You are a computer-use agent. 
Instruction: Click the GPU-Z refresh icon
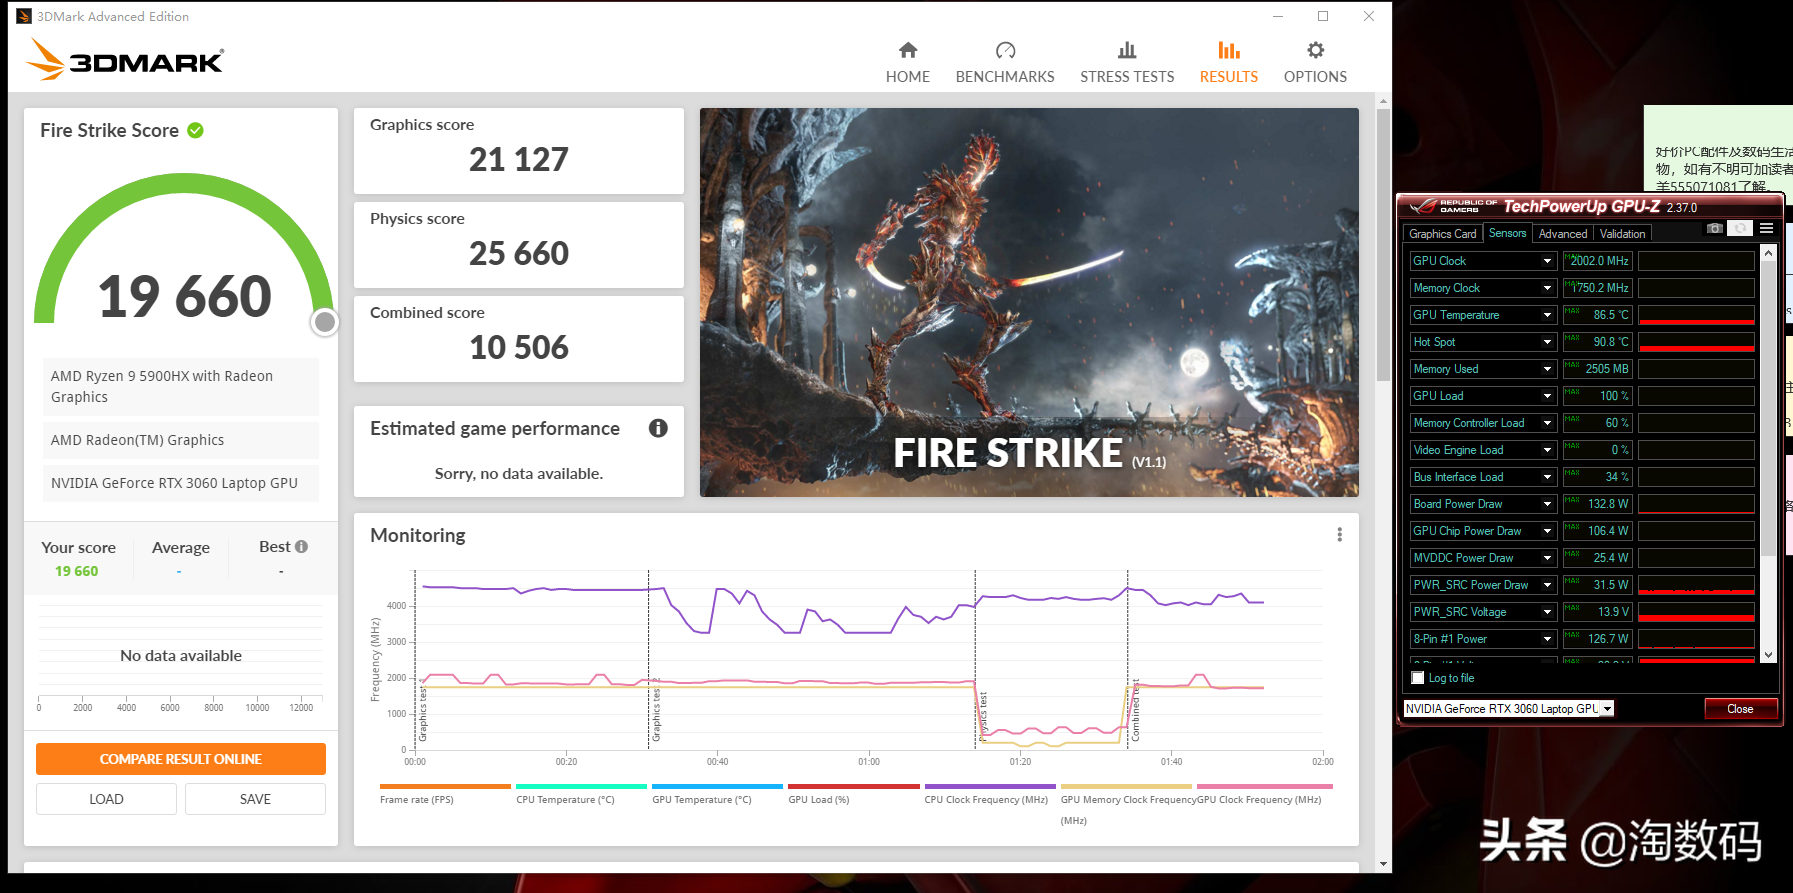point(1741,229)
